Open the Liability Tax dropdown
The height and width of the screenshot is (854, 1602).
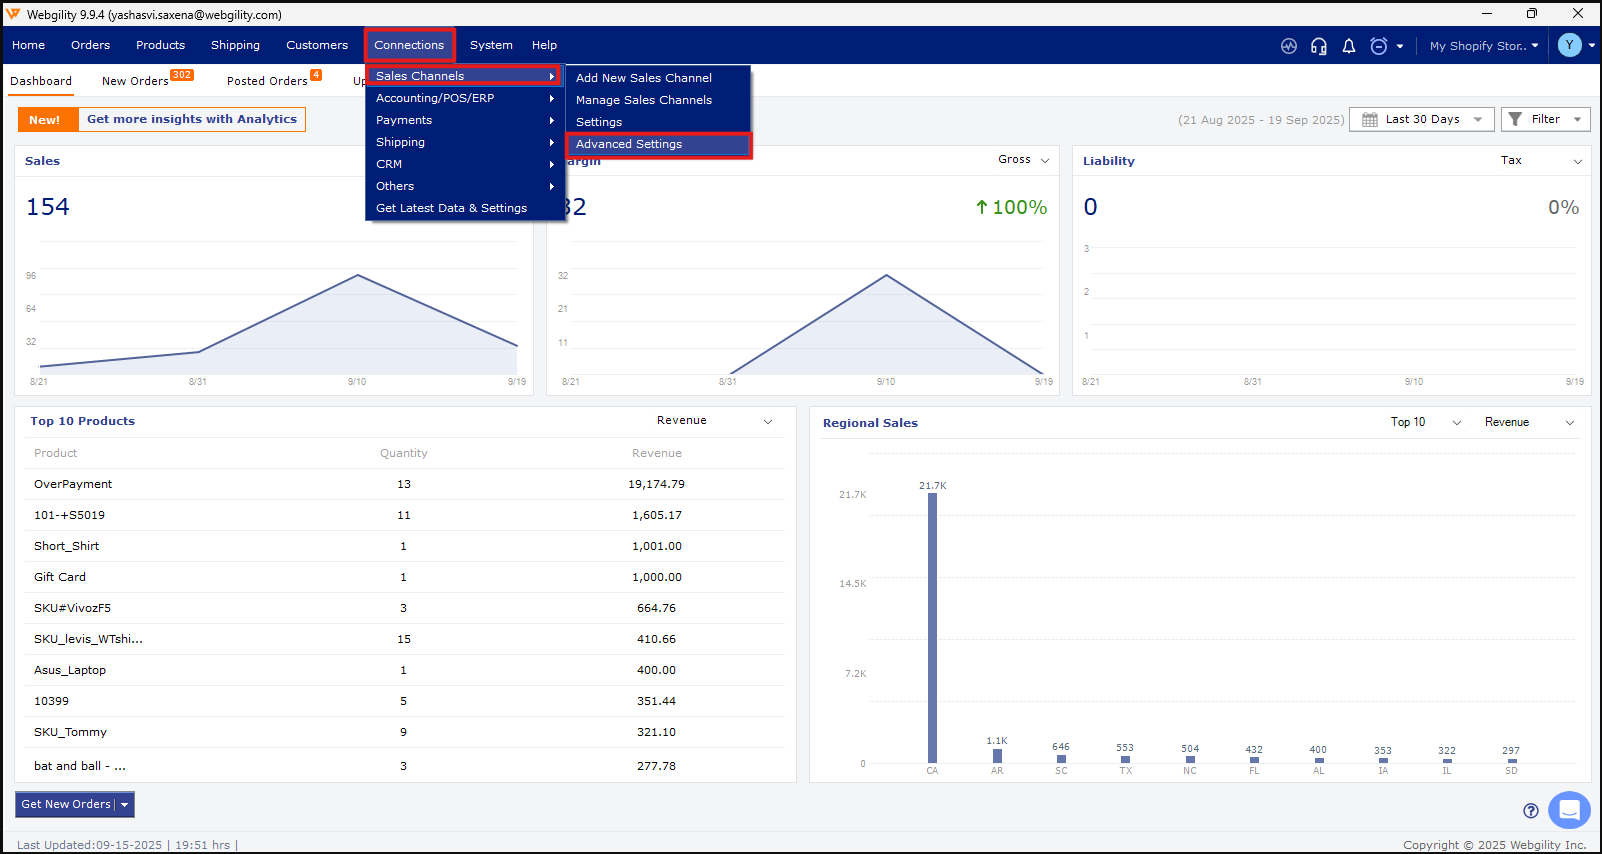pyautogui.click(x=1540, y=161)
